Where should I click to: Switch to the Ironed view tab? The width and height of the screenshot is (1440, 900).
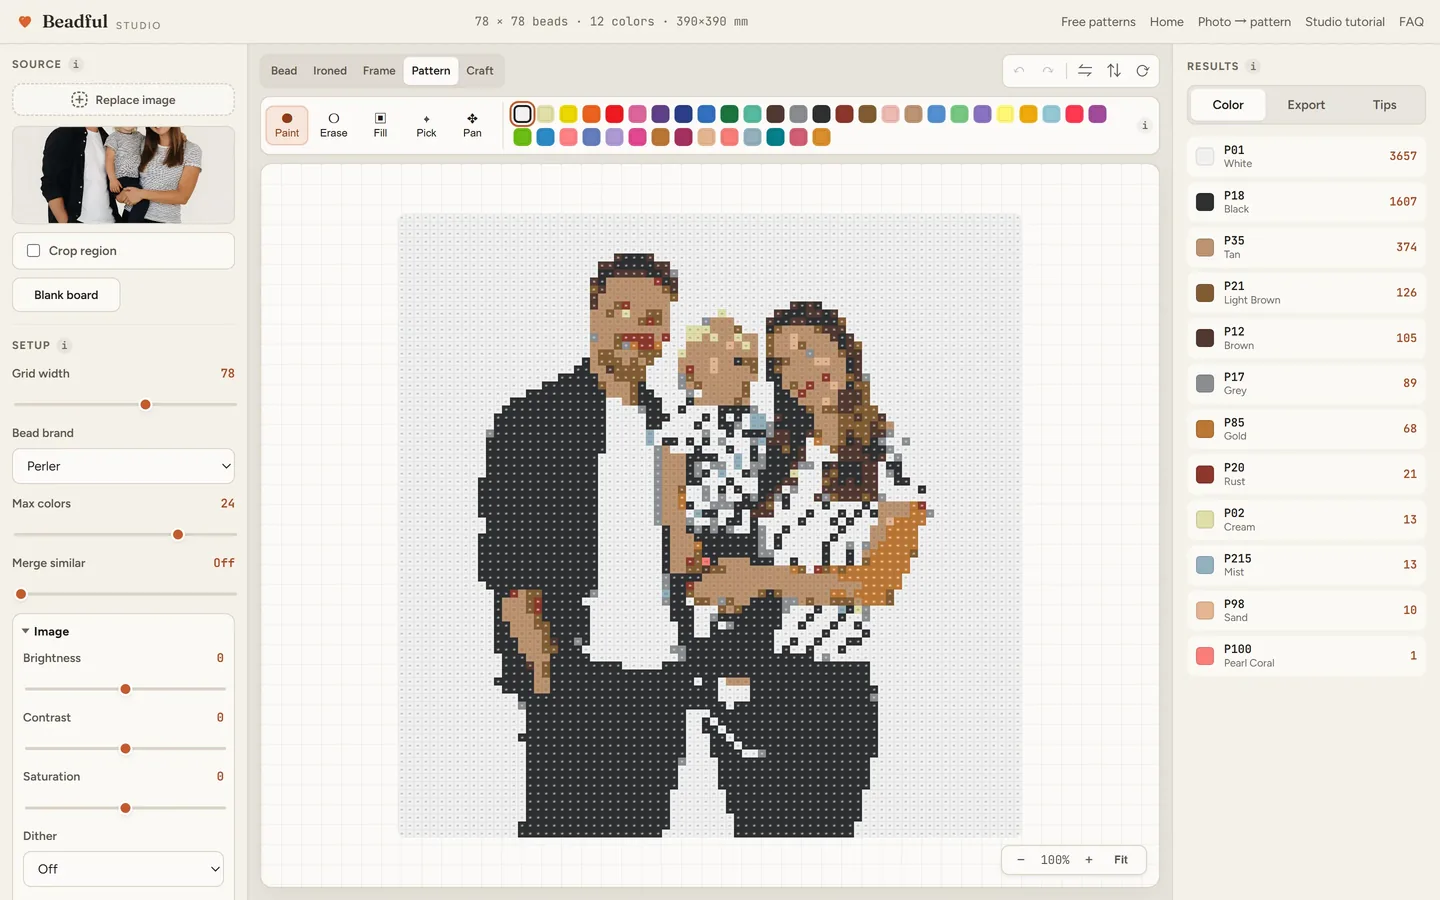click(x=330, y=71)
